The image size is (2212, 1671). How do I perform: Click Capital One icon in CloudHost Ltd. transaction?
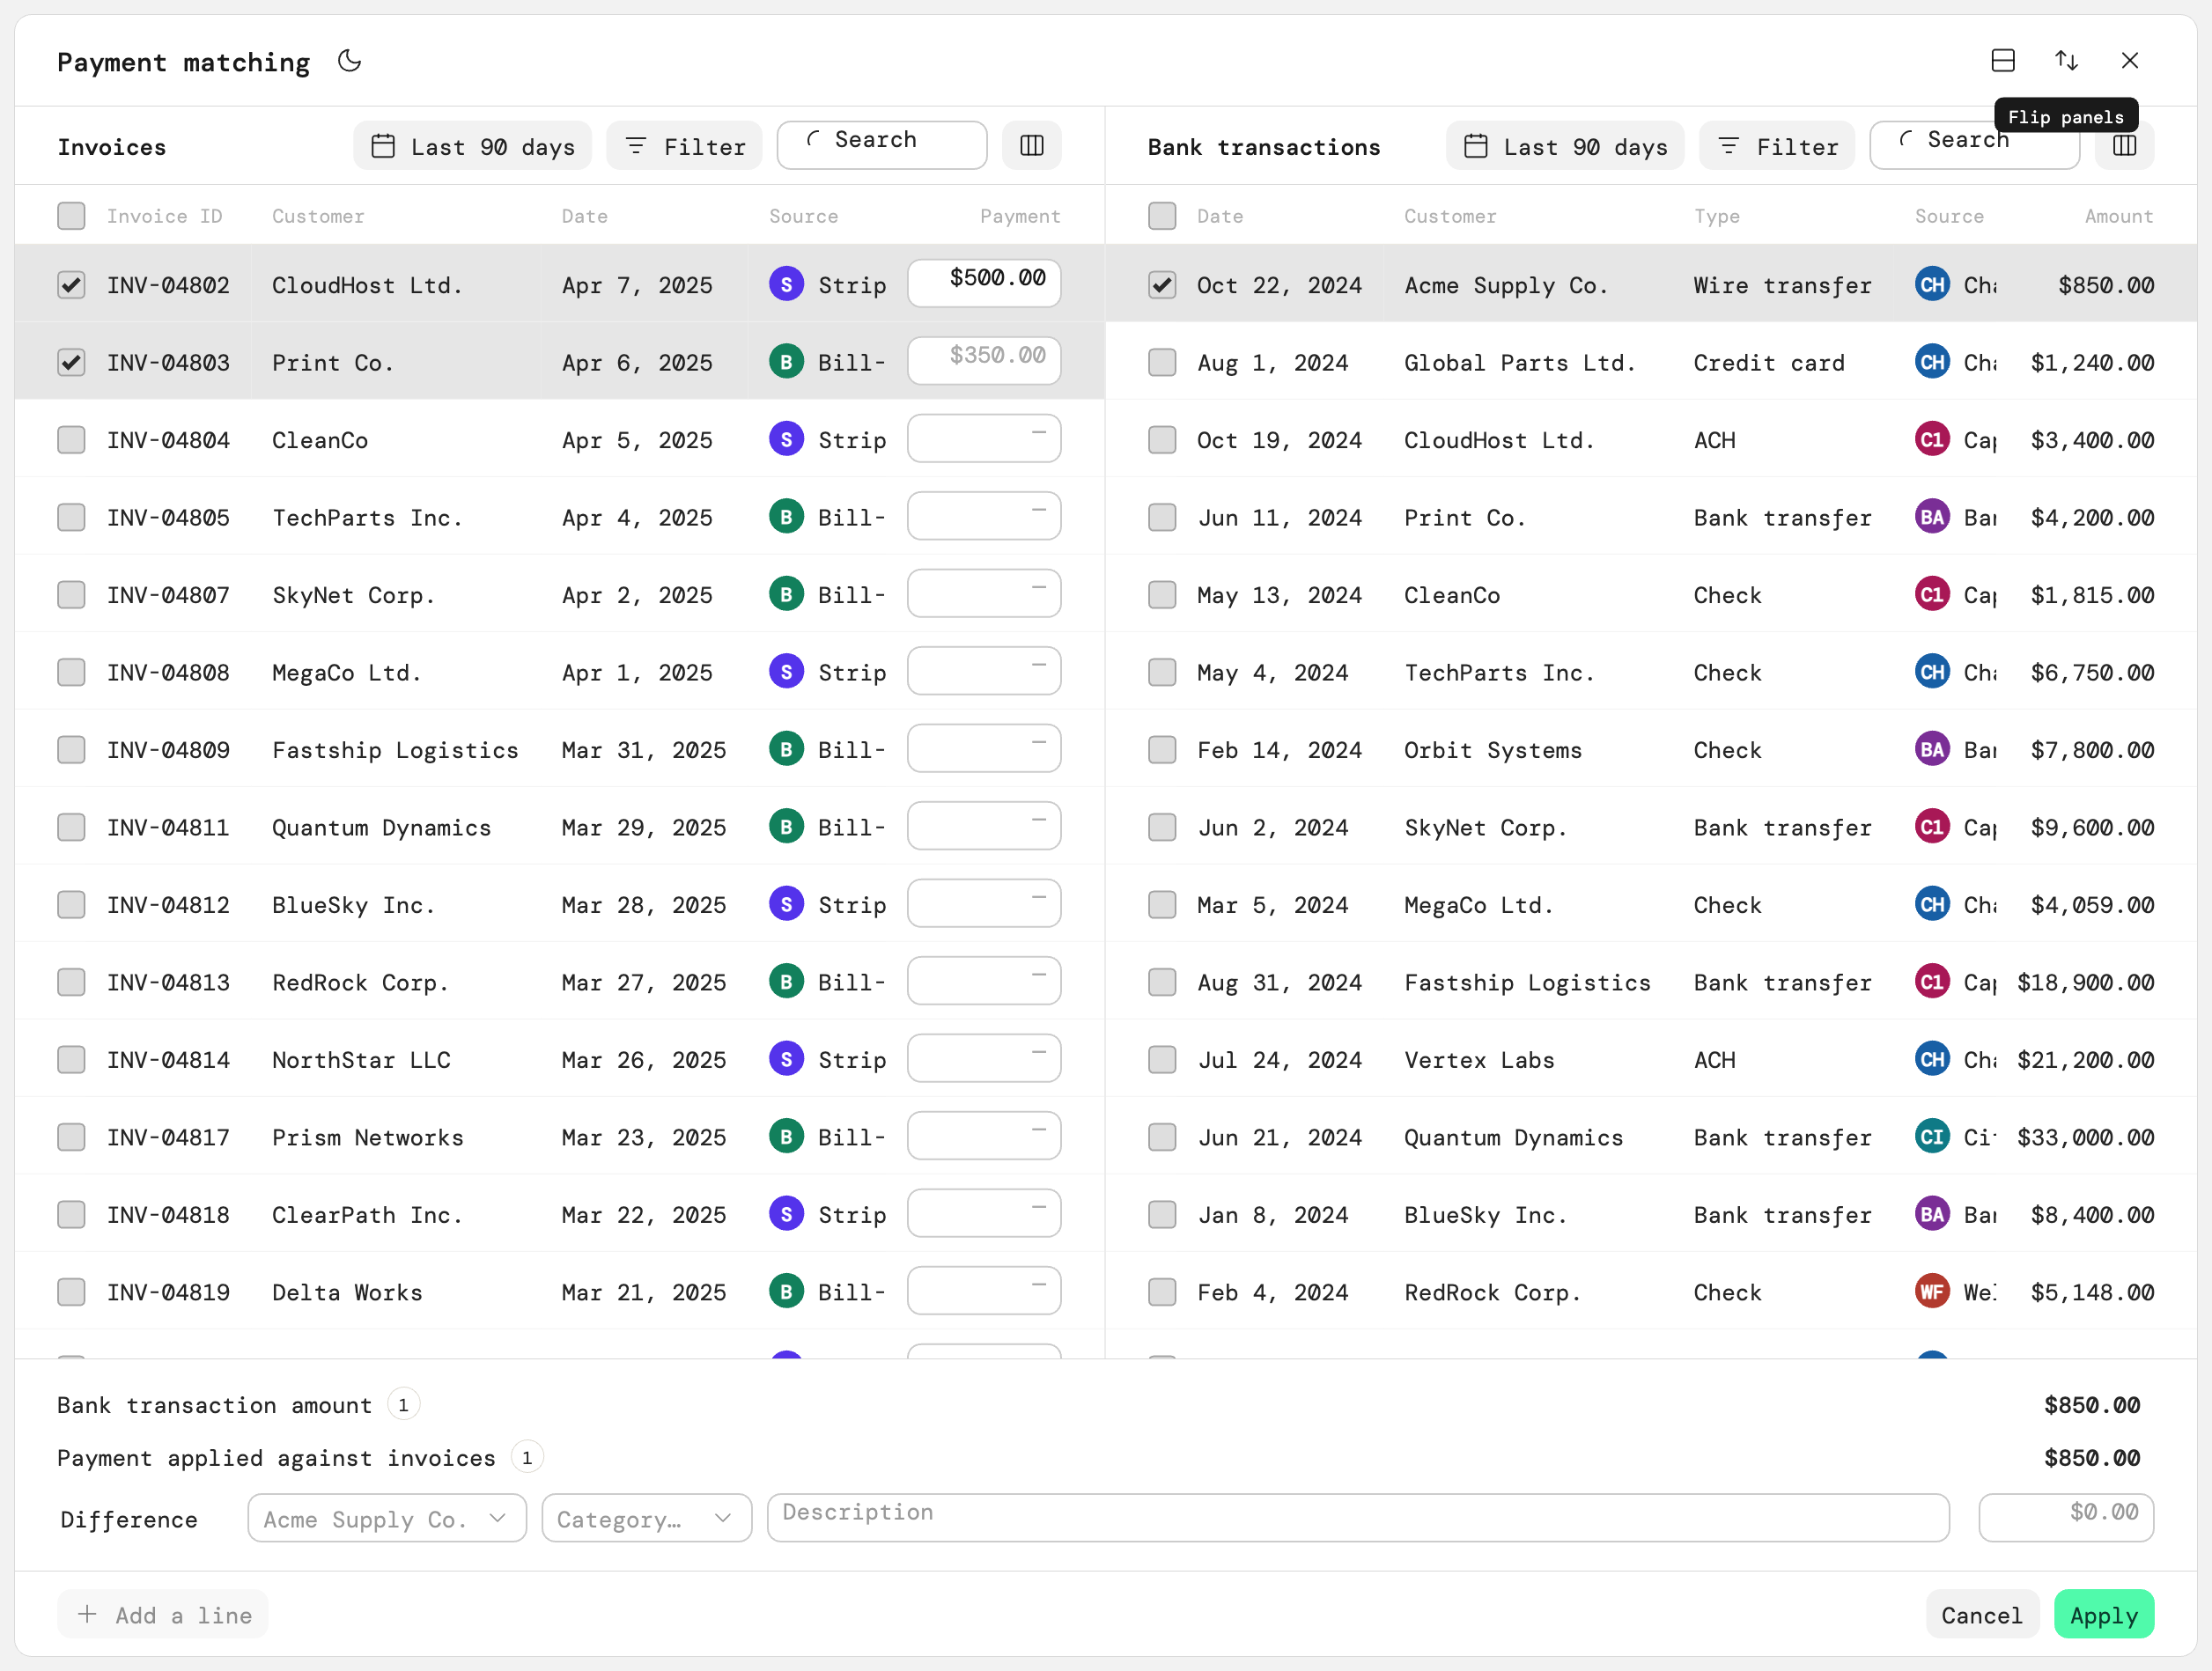(1932, 439)
